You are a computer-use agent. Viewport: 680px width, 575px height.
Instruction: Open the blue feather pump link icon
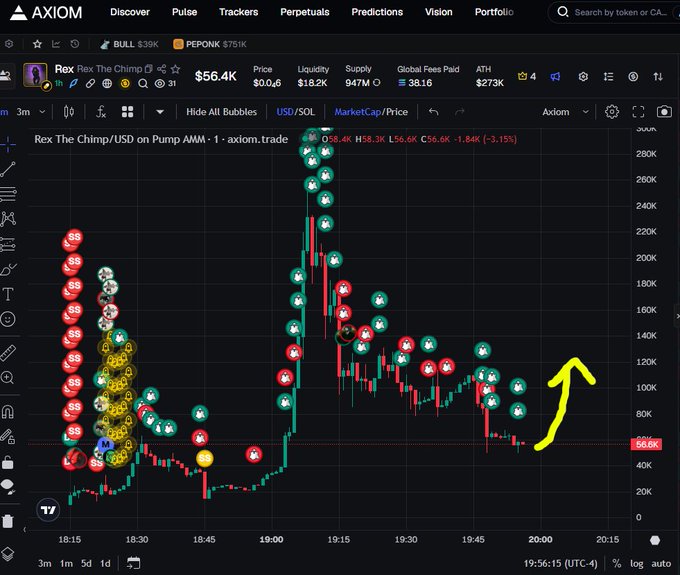tap(74, 83)
